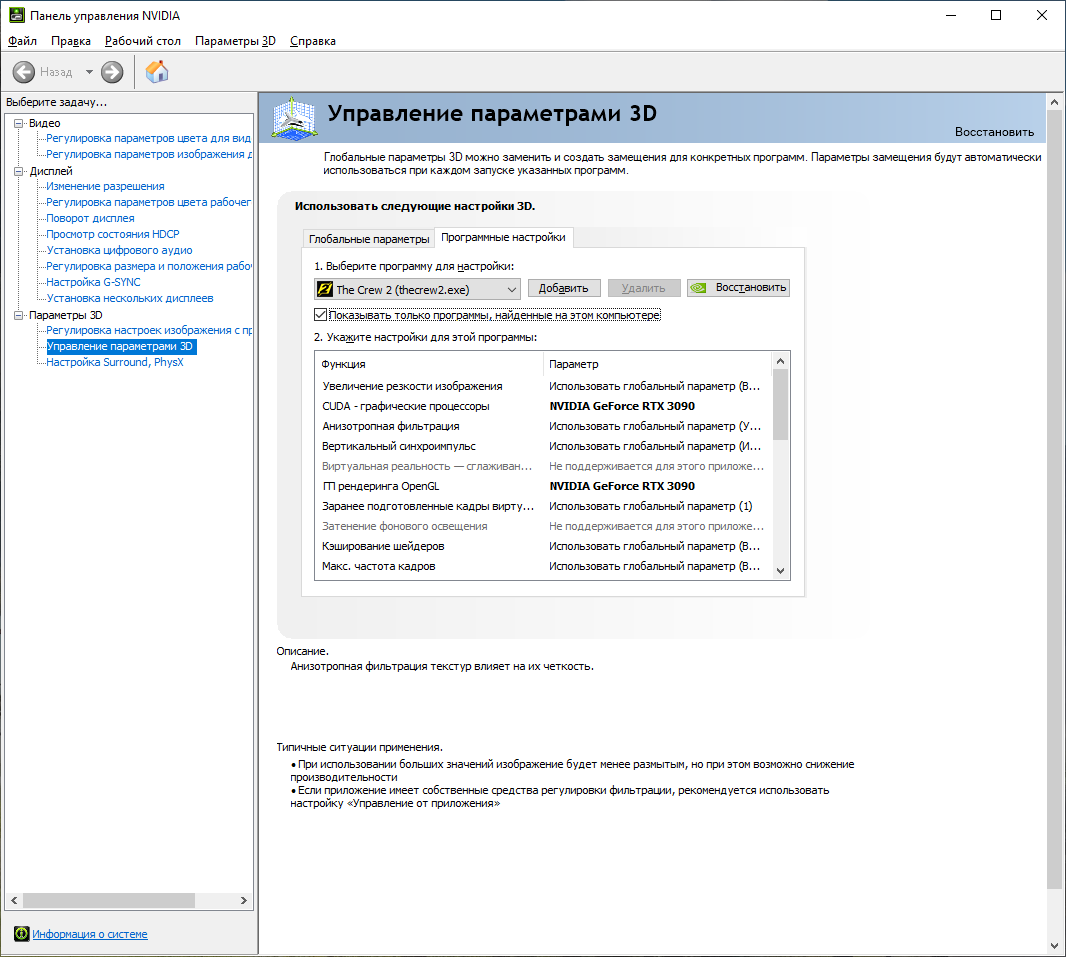This screenshot has width=1066, height=957.
Task: Click the Параметр column header
Action: pos(658,364)
